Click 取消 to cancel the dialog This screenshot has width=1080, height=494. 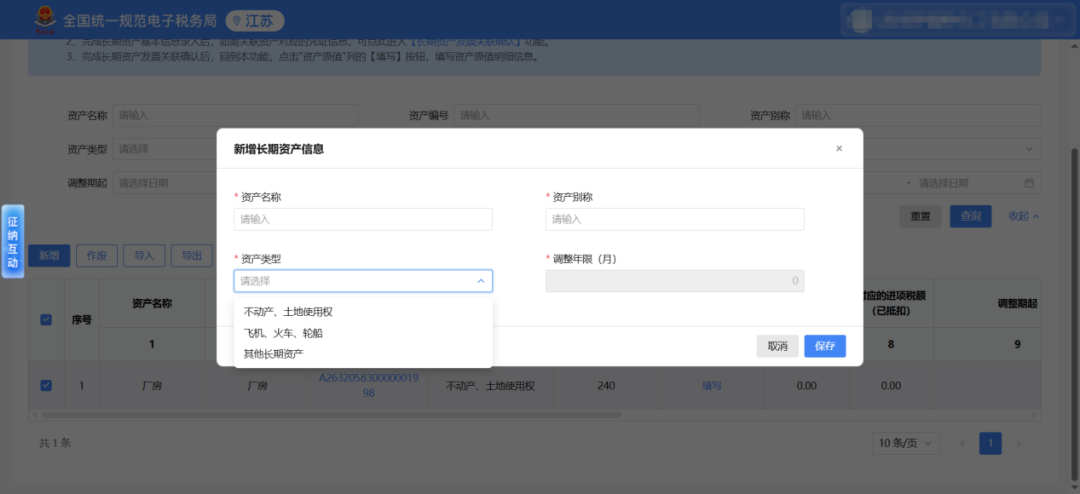click(x=777, y=346)
